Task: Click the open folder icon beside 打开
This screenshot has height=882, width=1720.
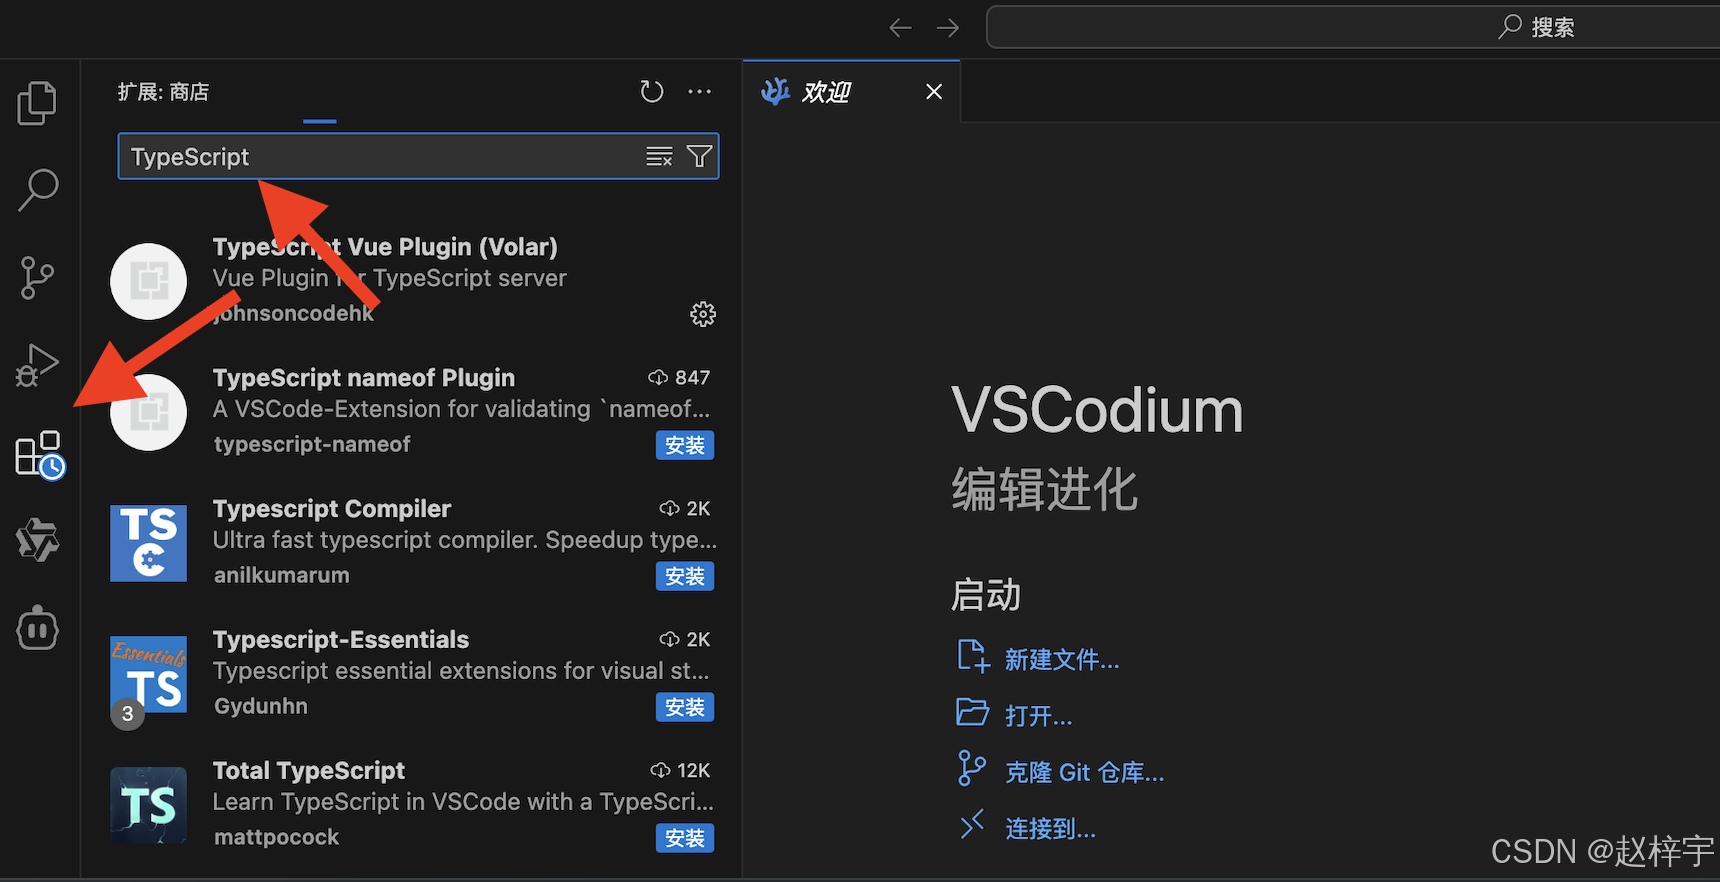Action: [972, 712]
